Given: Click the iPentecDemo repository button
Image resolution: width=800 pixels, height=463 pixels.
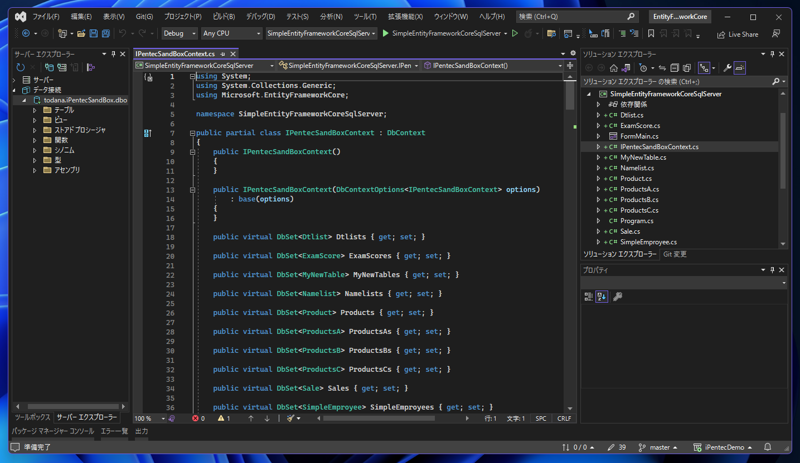Looking at the screenshot, I should pos(722,447).
